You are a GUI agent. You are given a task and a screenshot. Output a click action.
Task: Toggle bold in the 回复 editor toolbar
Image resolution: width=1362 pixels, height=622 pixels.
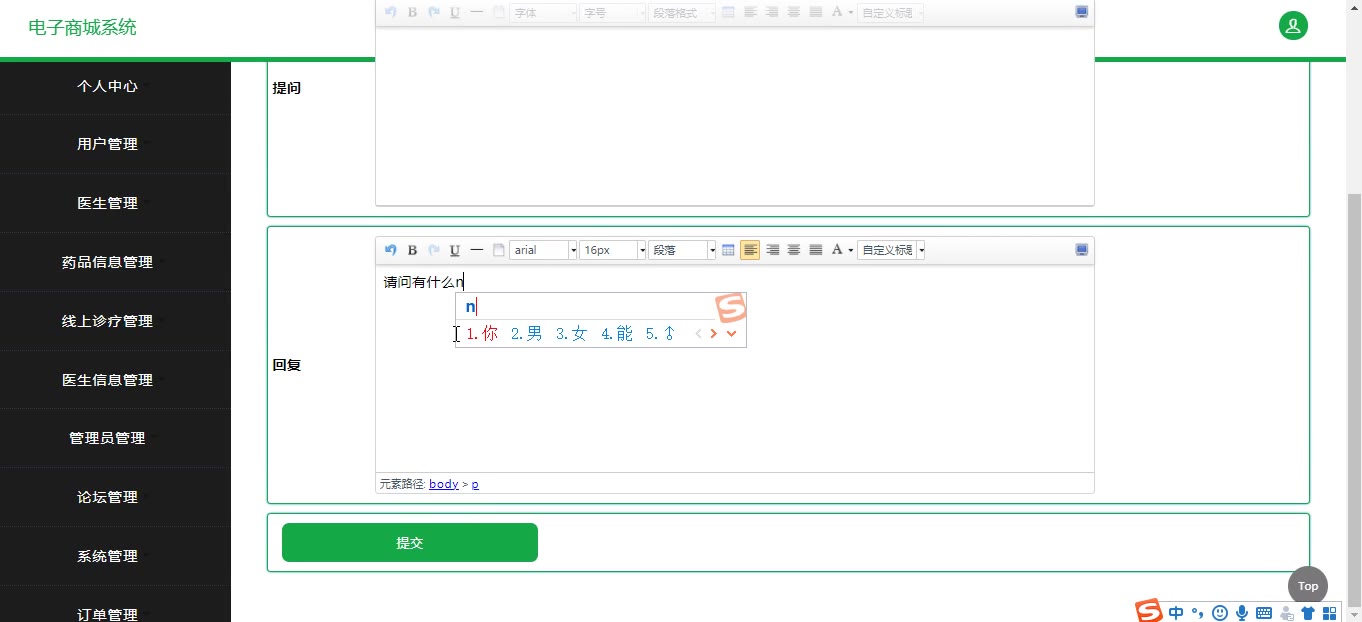pyautogui.click(x=412, y=250)
